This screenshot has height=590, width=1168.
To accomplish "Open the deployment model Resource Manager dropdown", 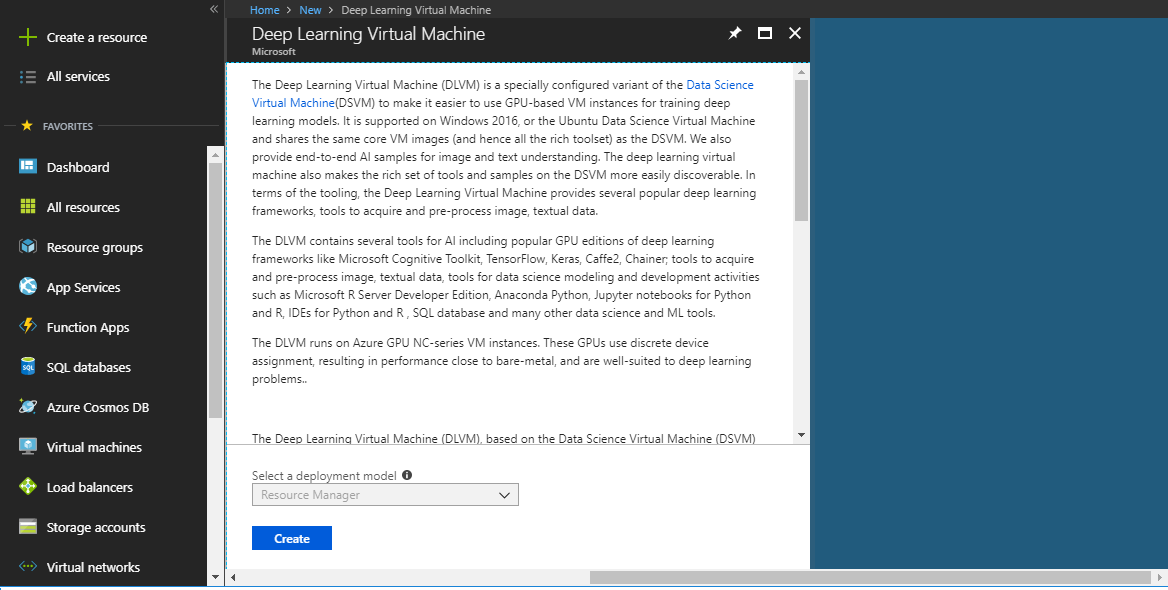I will pyautogui.click(x=385, y=495).
